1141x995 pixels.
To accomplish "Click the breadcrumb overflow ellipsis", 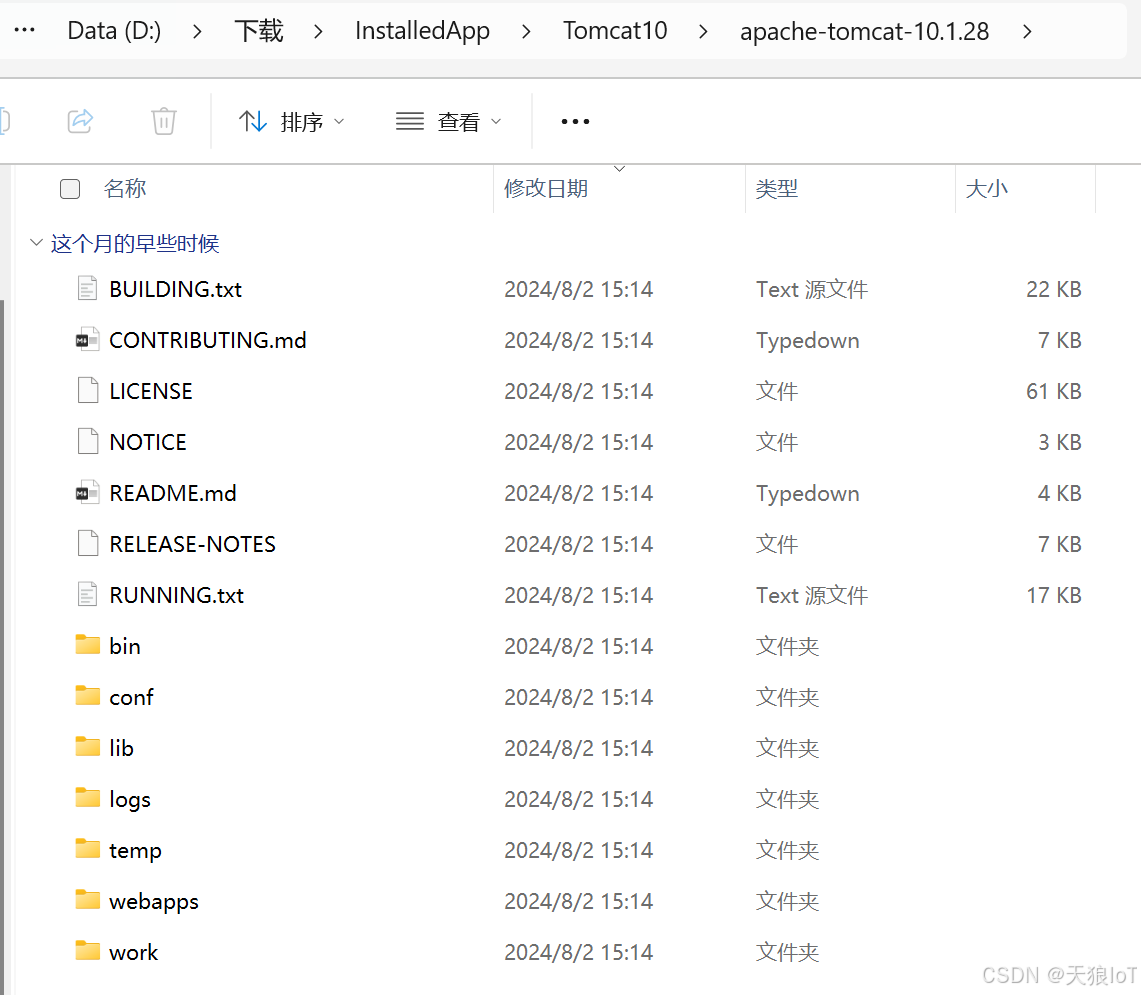I will pos(25,31).
